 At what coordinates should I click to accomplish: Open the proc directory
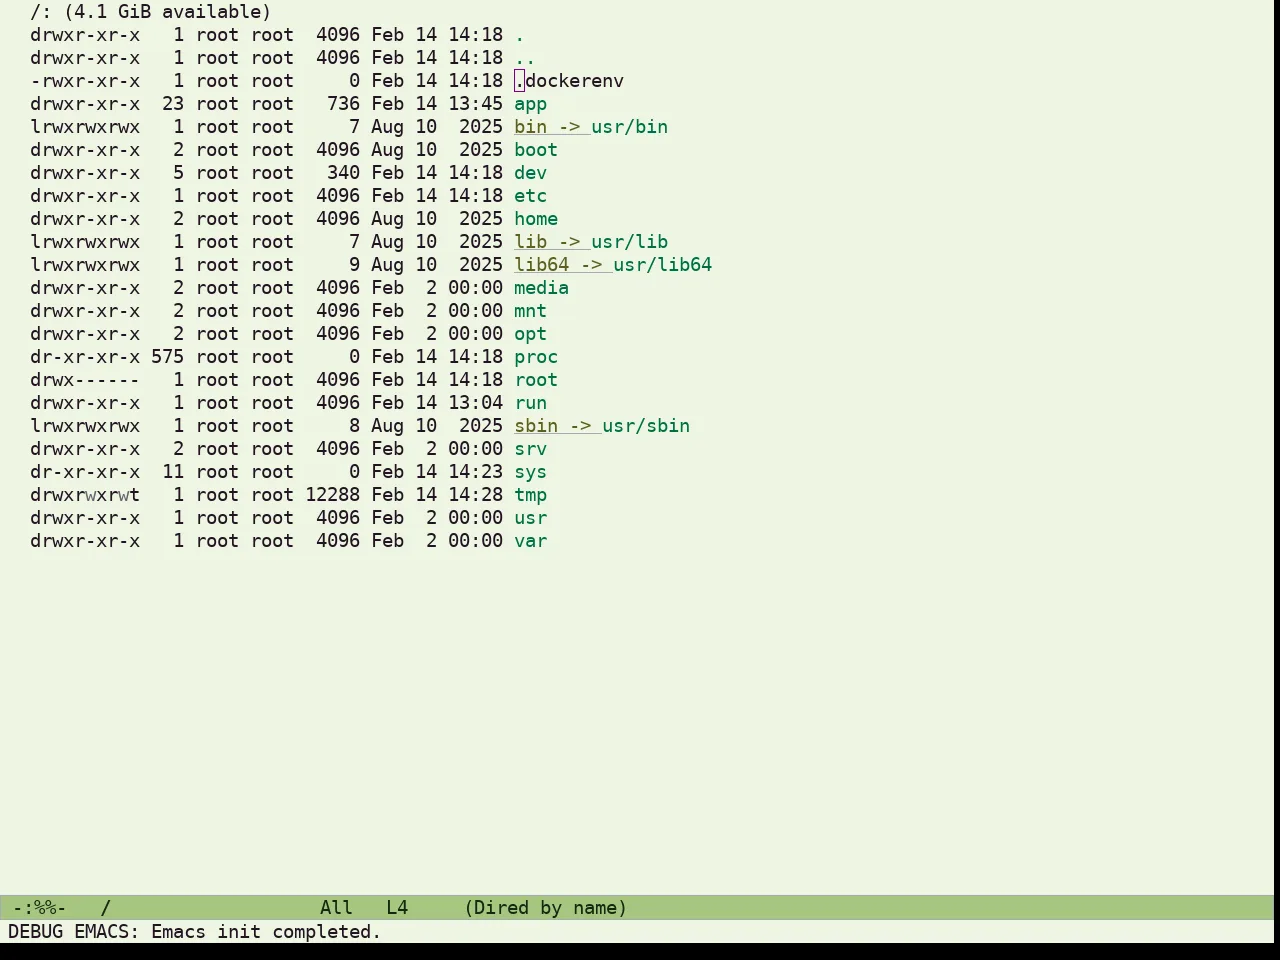(x=536, y=357)
